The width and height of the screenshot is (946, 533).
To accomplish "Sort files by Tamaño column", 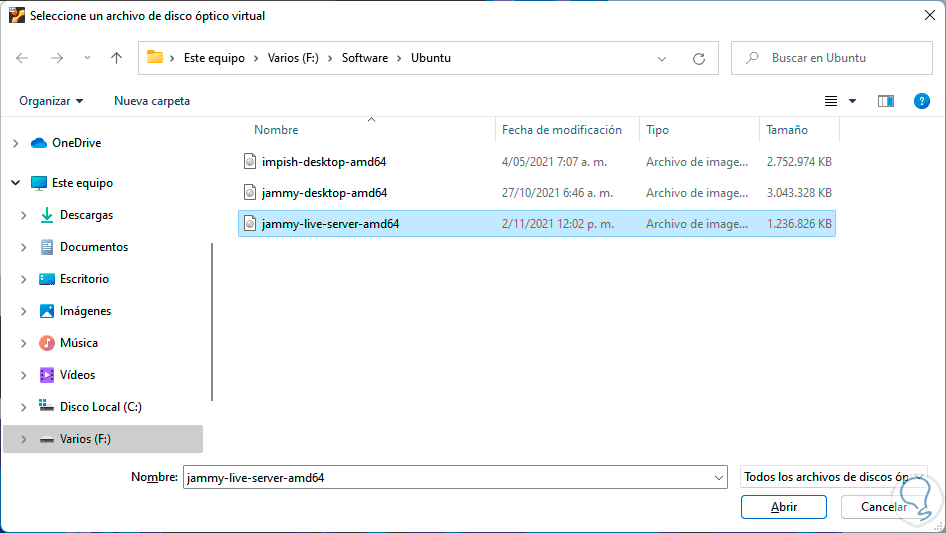I will pos(787,130).
